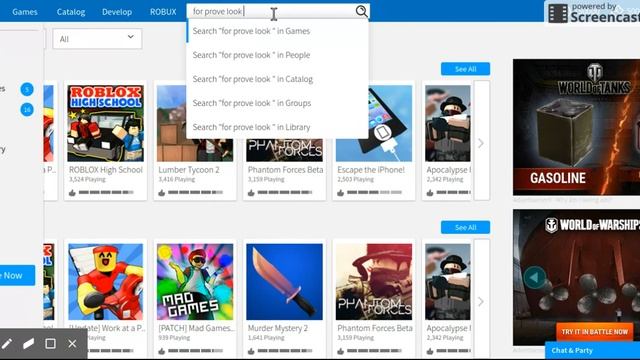The width and height of the screenshot is (640, 360).
Task: Click thumbs-up icon under Mad Games
Action: [x=162, y=351]
